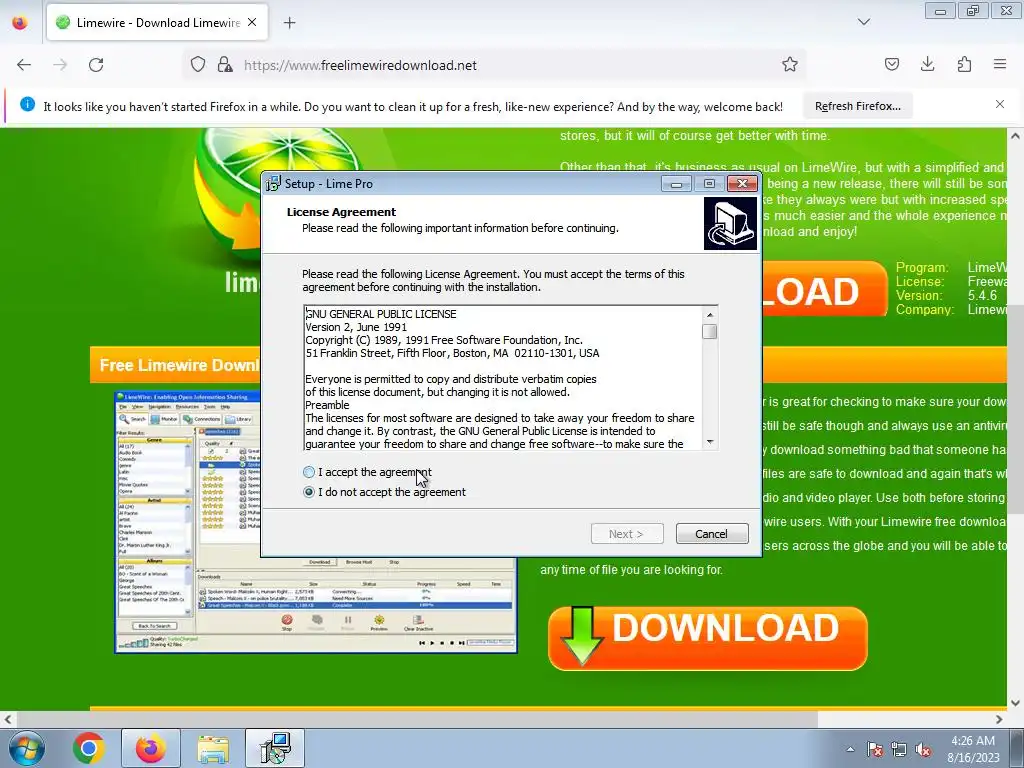The image size is (1024, 768).
Task: Open tracking protection shield icon
Action: coord(198,65)
